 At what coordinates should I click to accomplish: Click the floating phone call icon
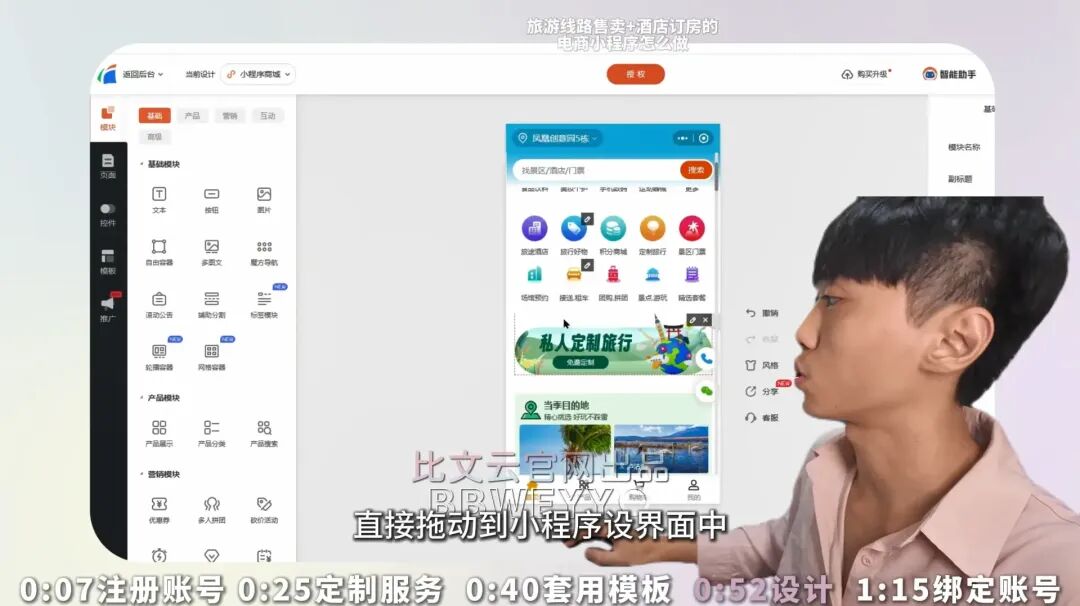click(706, 359)
